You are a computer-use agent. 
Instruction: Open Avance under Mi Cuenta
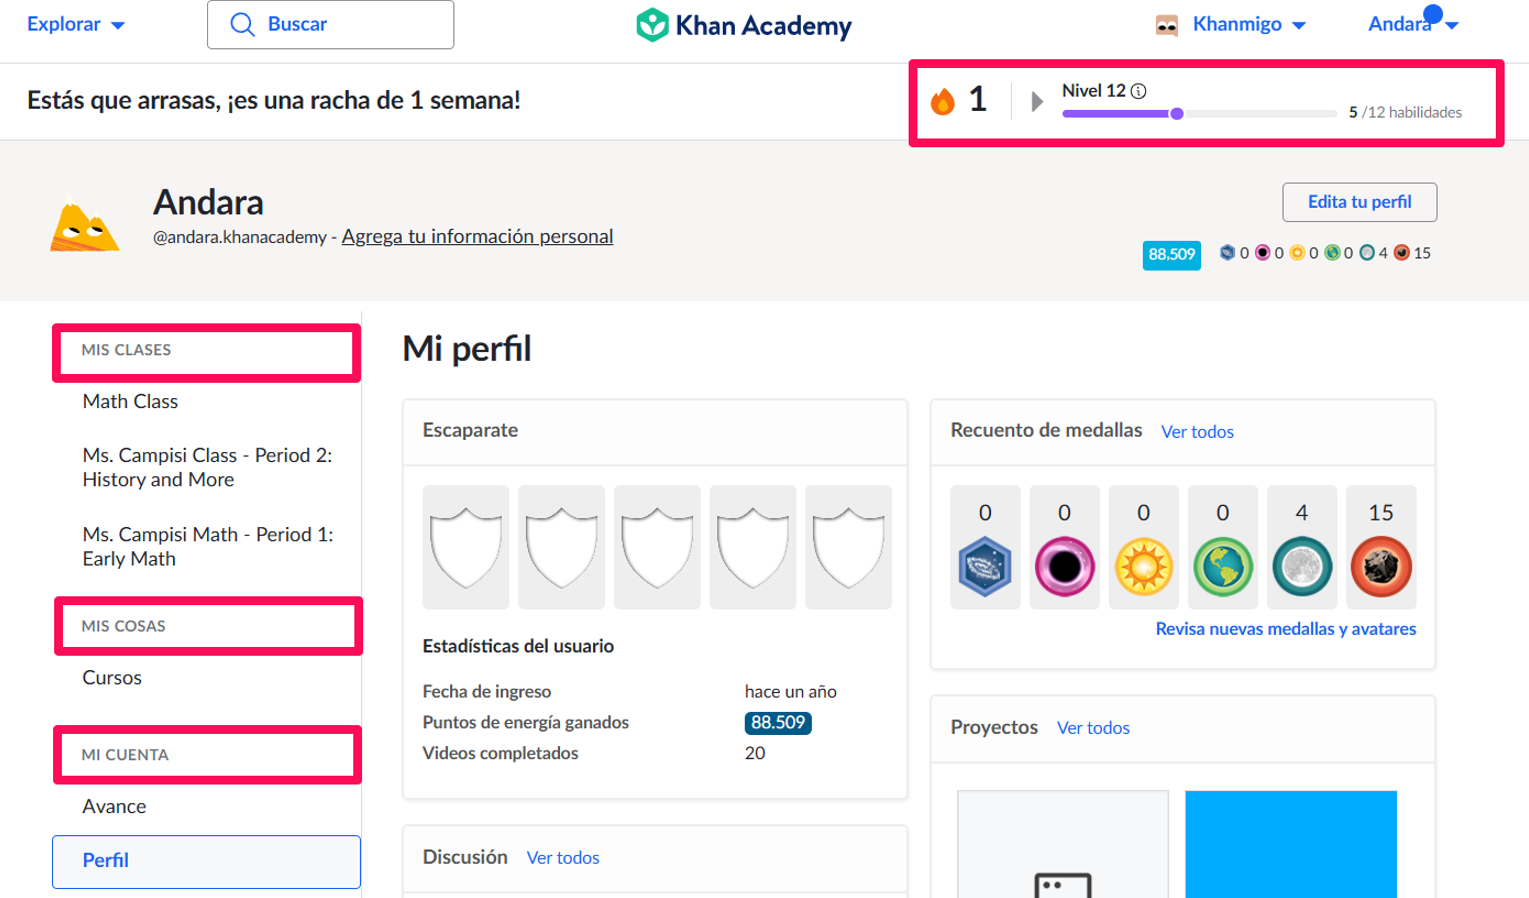pyautogui.click(x=114, y=806)
